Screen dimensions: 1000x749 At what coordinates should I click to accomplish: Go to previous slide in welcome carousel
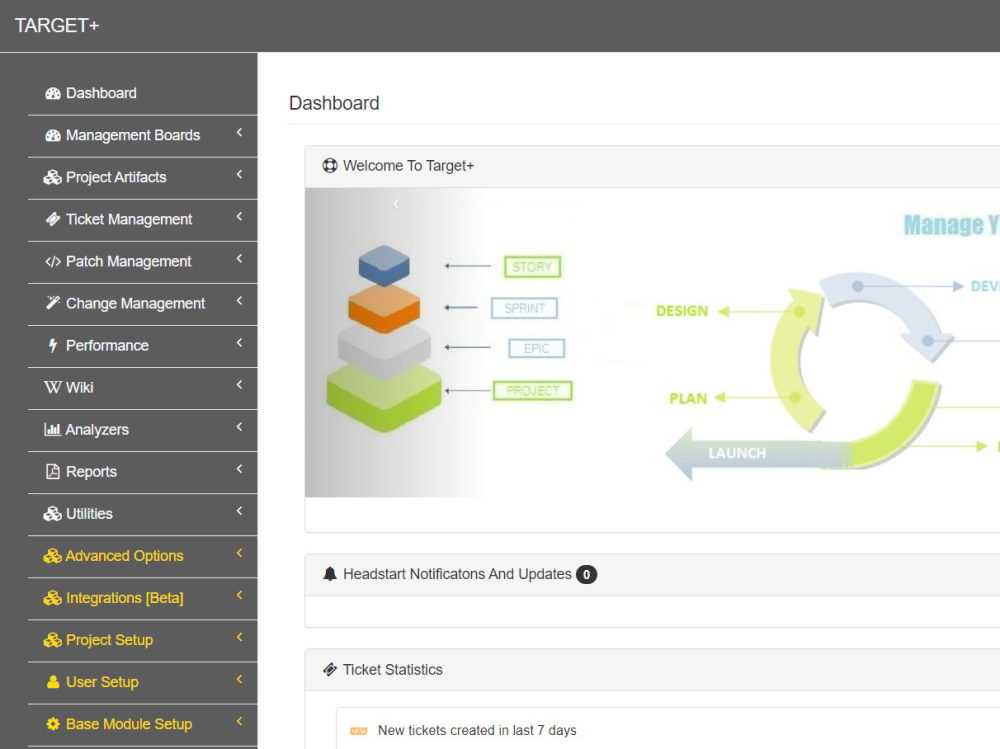tap(396, 204)
